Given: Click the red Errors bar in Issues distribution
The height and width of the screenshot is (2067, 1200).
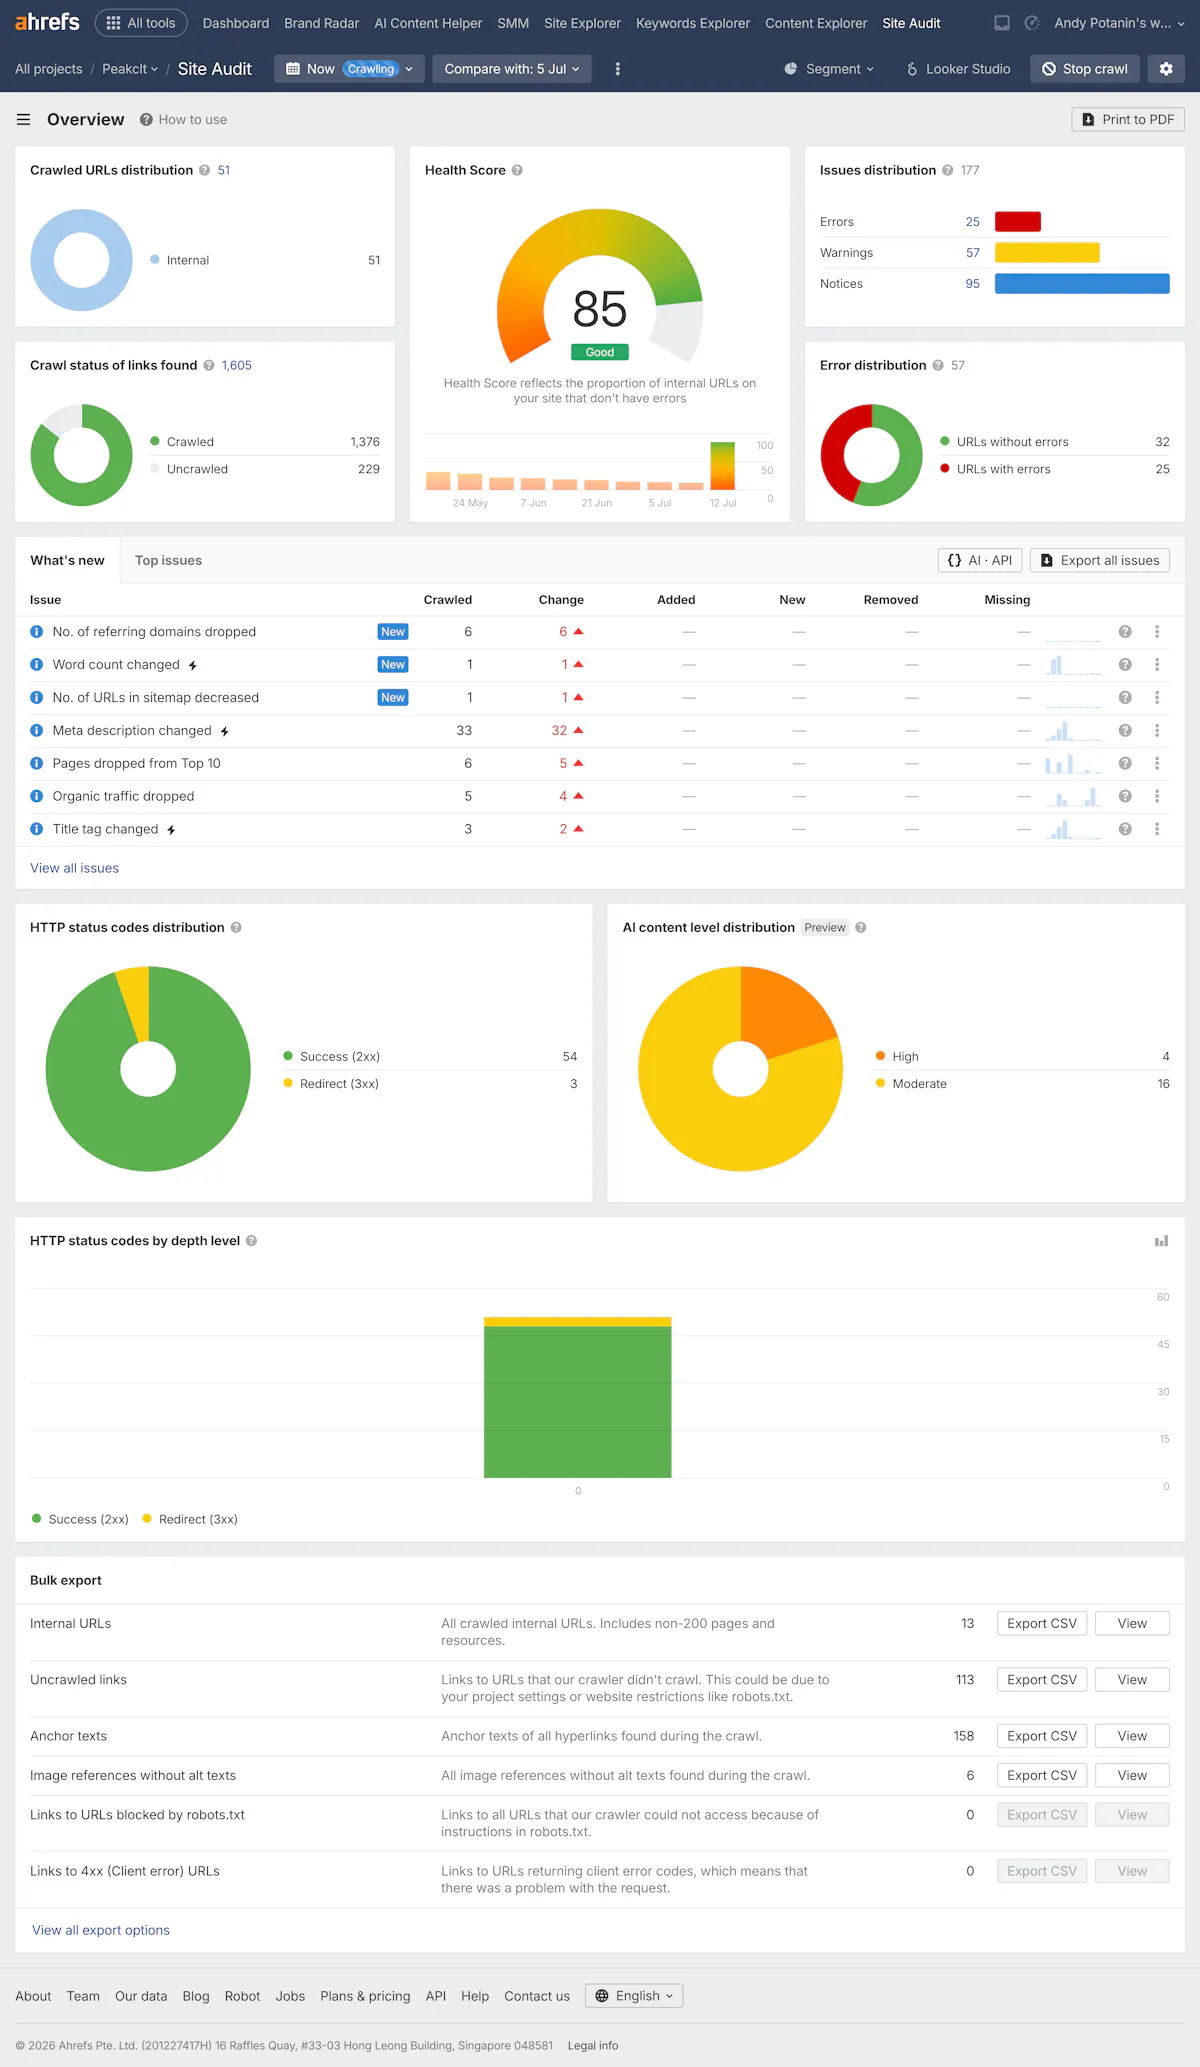Looking at the screenshot, I should tap(1018, 222).
